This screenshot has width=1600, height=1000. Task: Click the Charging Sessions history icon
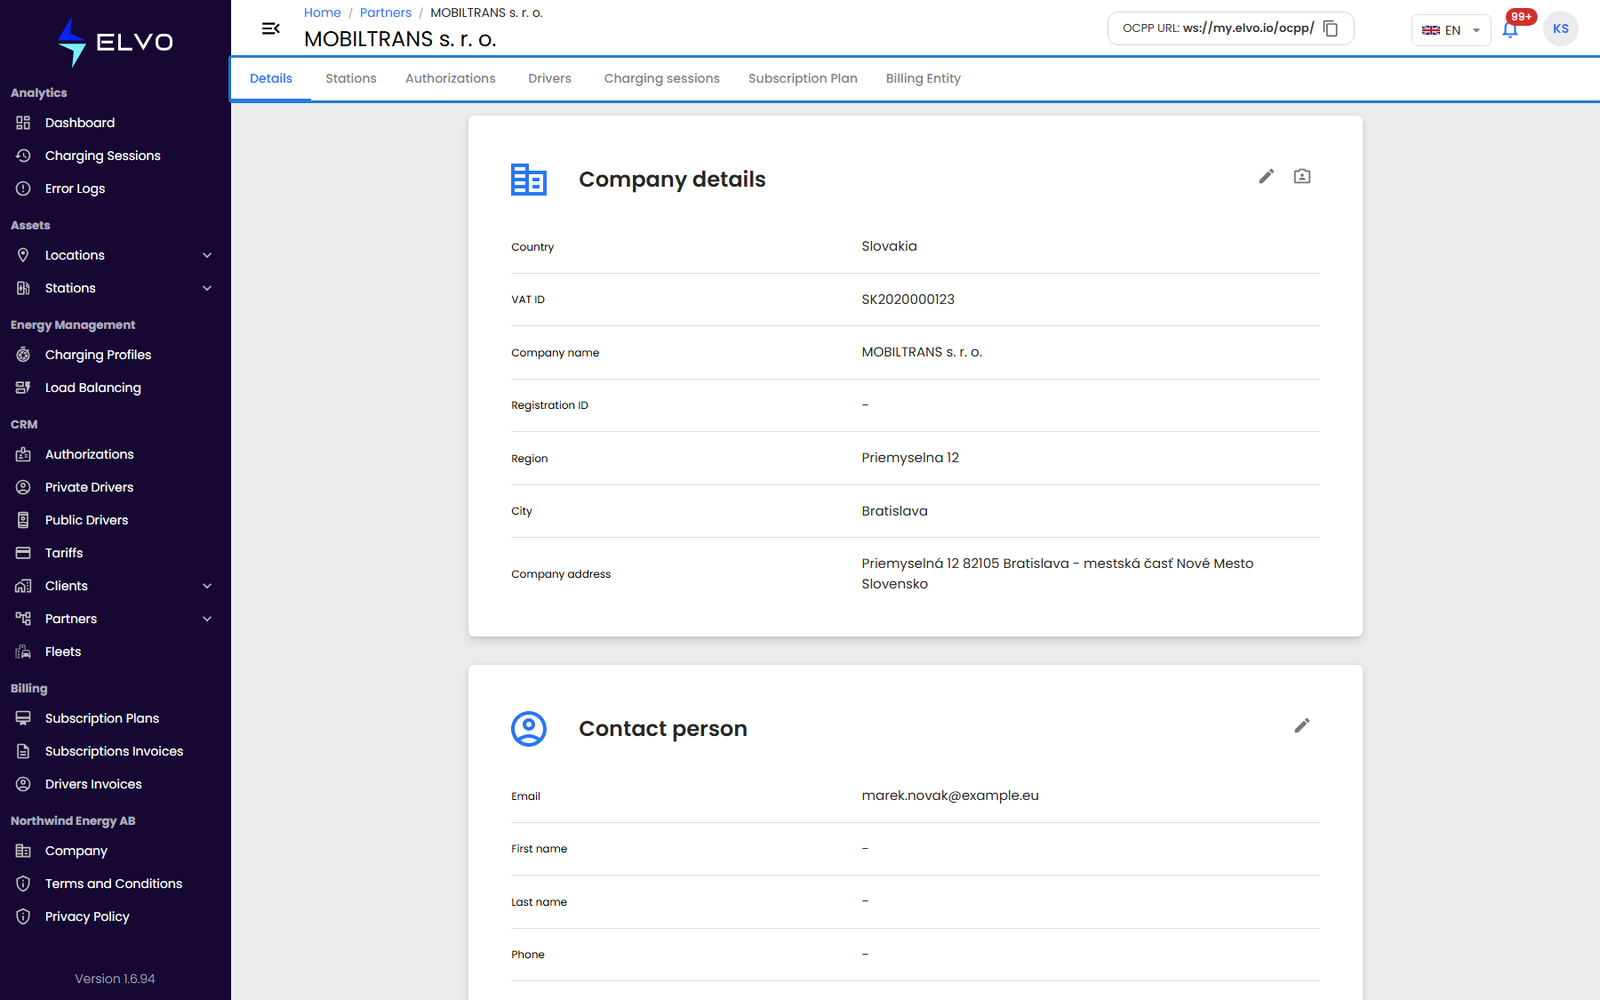23,156
